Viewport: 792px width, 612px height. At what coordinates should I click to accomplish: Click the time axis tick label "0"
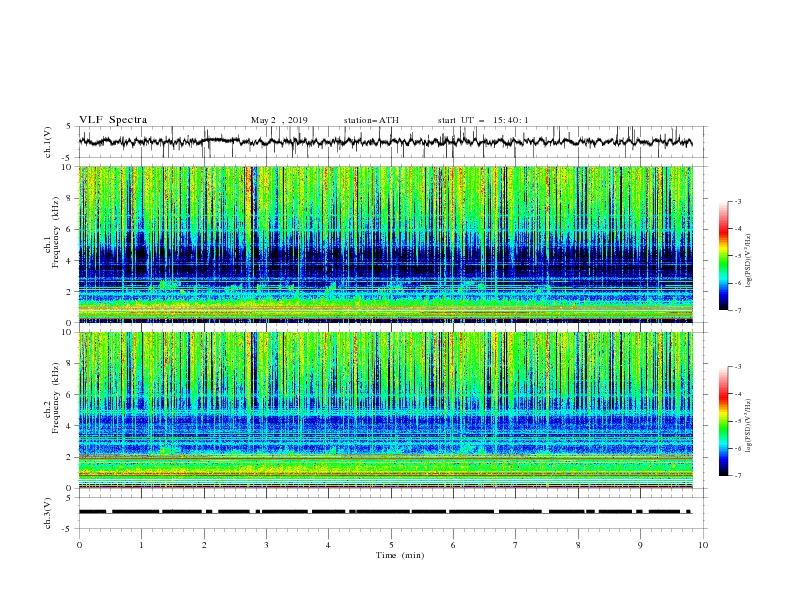point(79,545)
